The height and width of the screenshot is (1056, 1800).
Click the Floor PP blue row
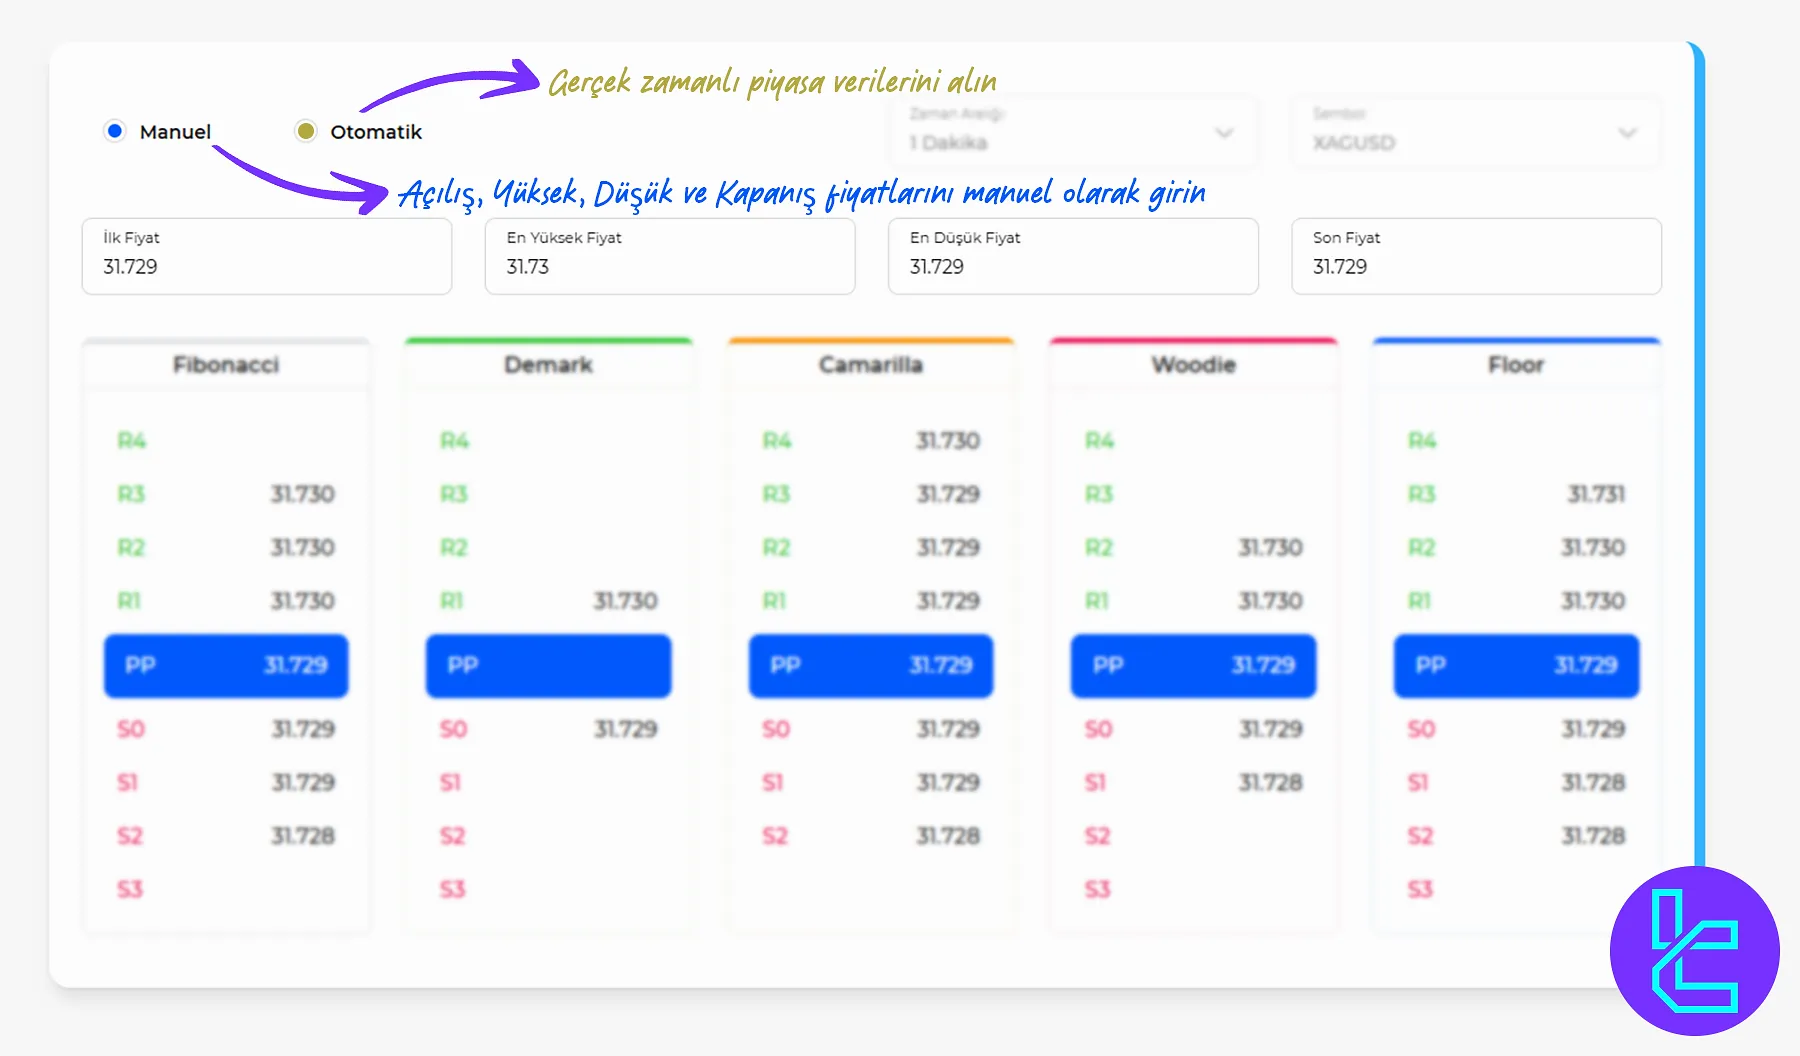(1515, 666)
